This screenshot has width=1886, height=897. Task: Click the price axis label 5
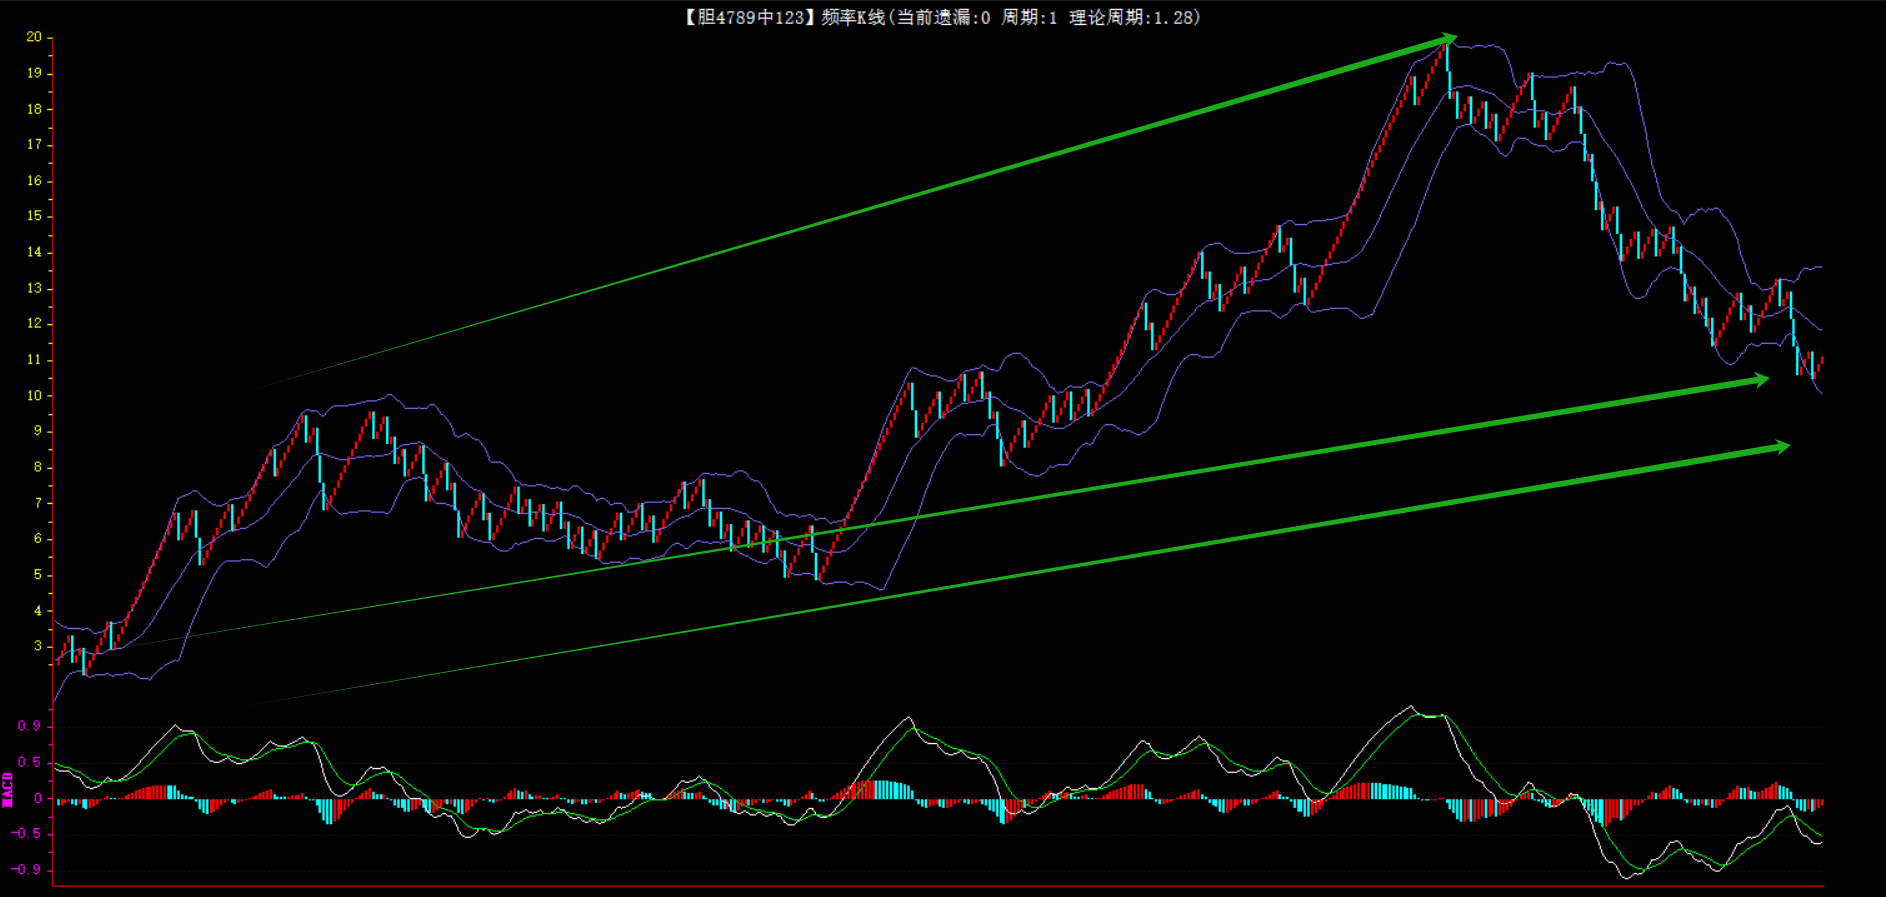coord(38,575)
